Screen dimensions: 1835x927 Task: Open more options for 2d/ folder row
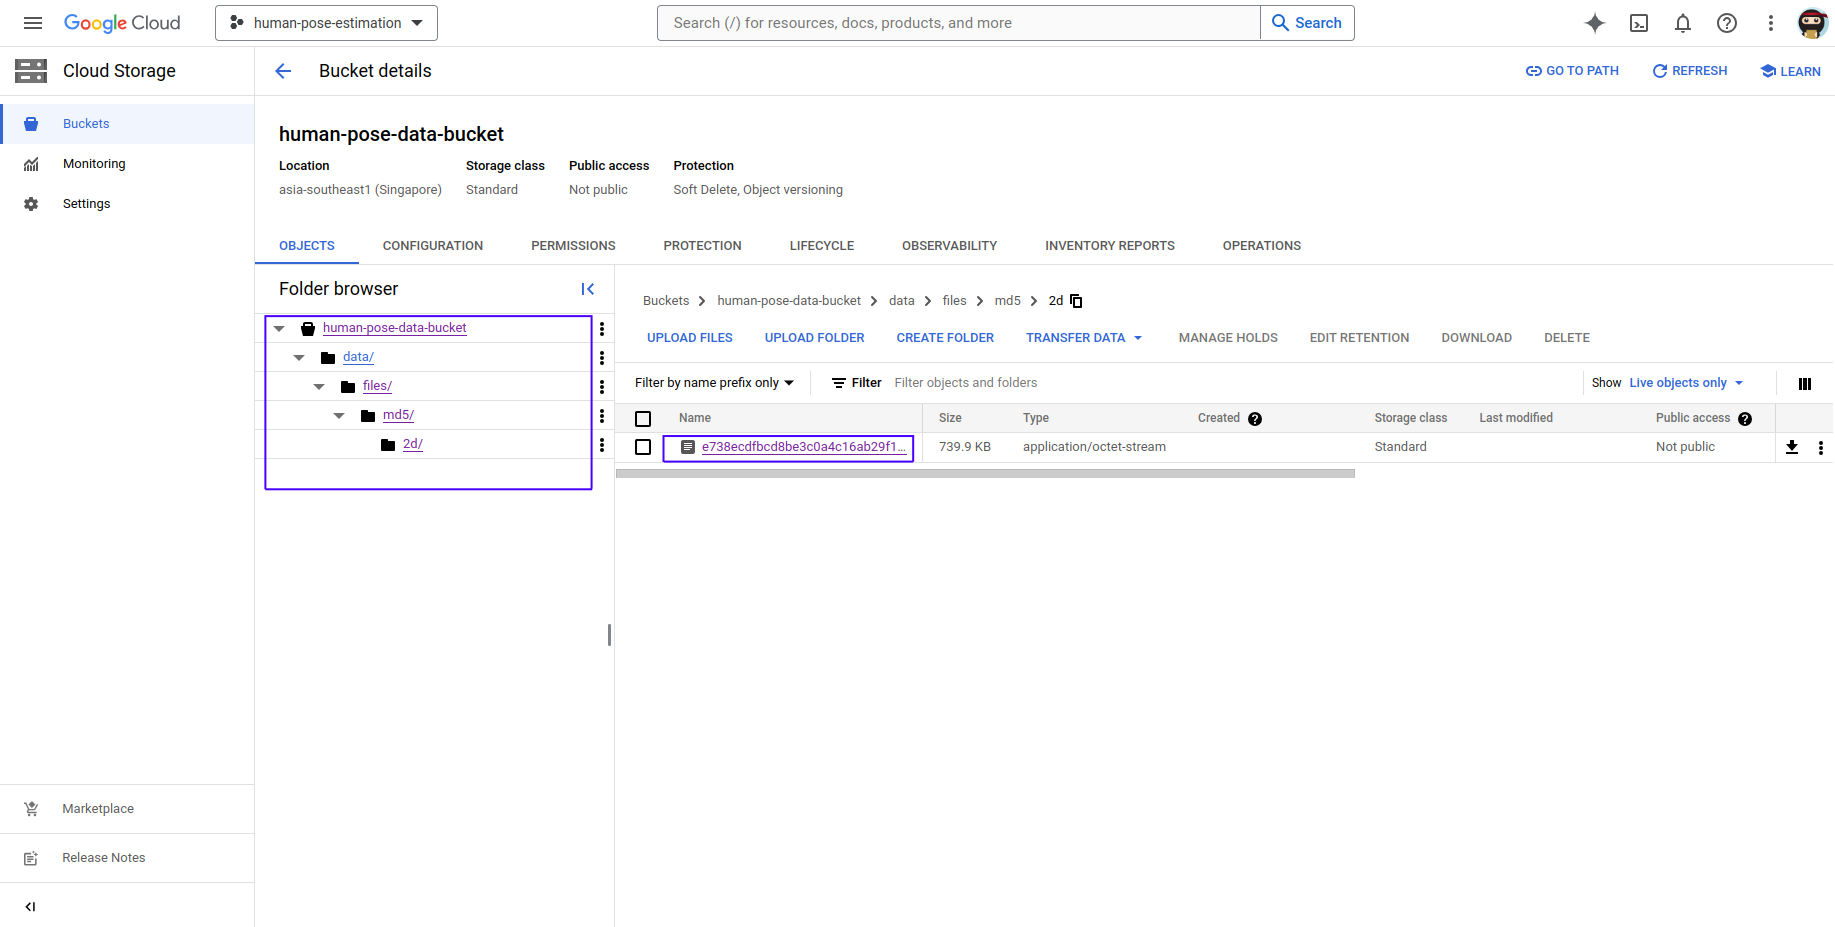[x=602, y=444]
